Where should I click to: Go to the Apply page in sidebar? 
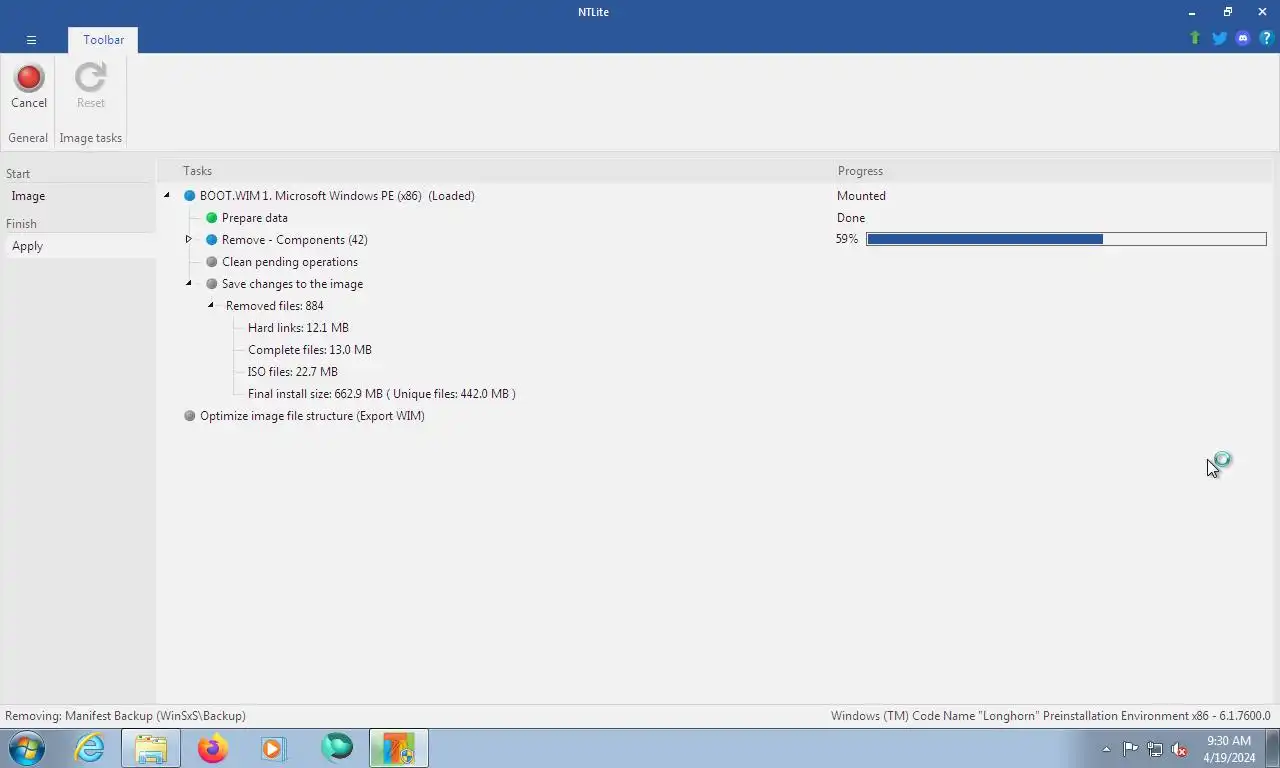(80, 246)
